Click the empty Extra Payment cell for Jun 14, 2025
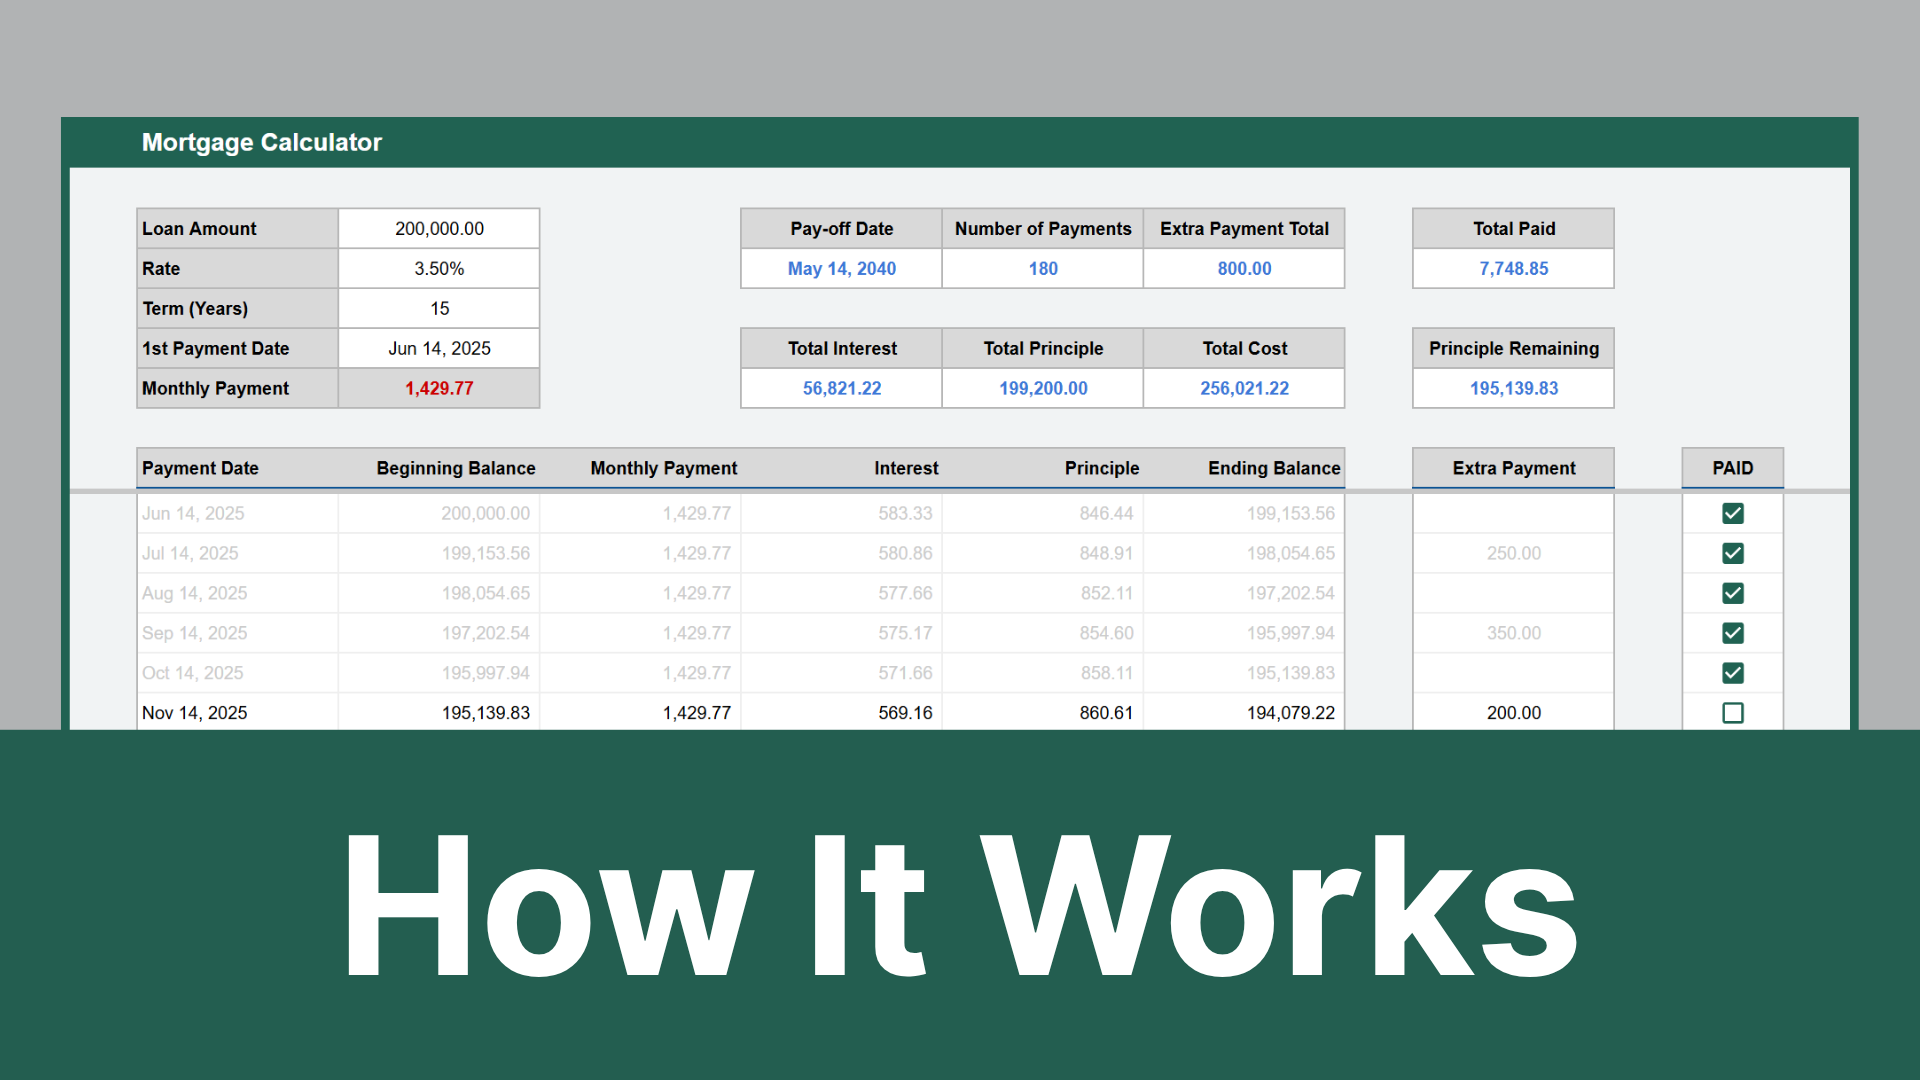Viewport: 1920px width, 1080px height. pyautogui.click(x=1513, y=513)
